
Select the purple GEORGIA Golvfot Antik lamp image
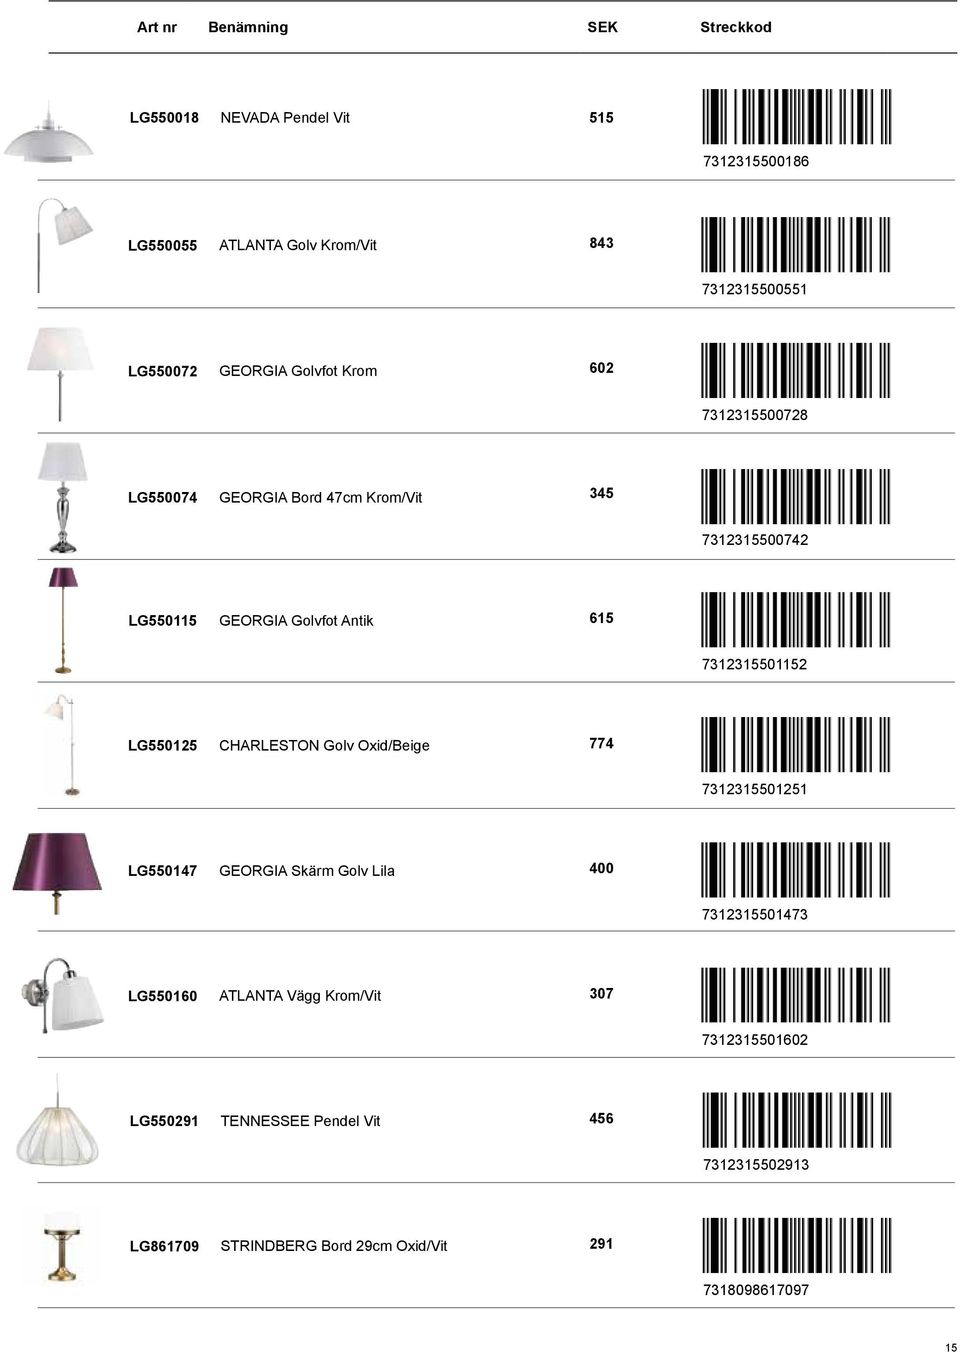coord(64,622)
